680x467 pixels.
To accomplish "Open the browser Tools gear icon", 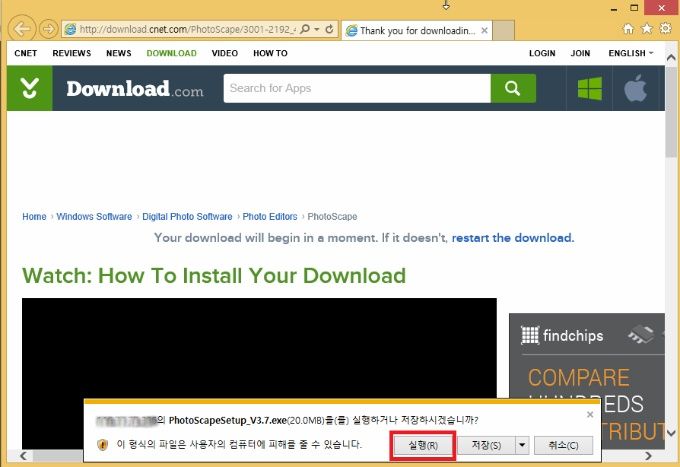I will pos(665,29).
